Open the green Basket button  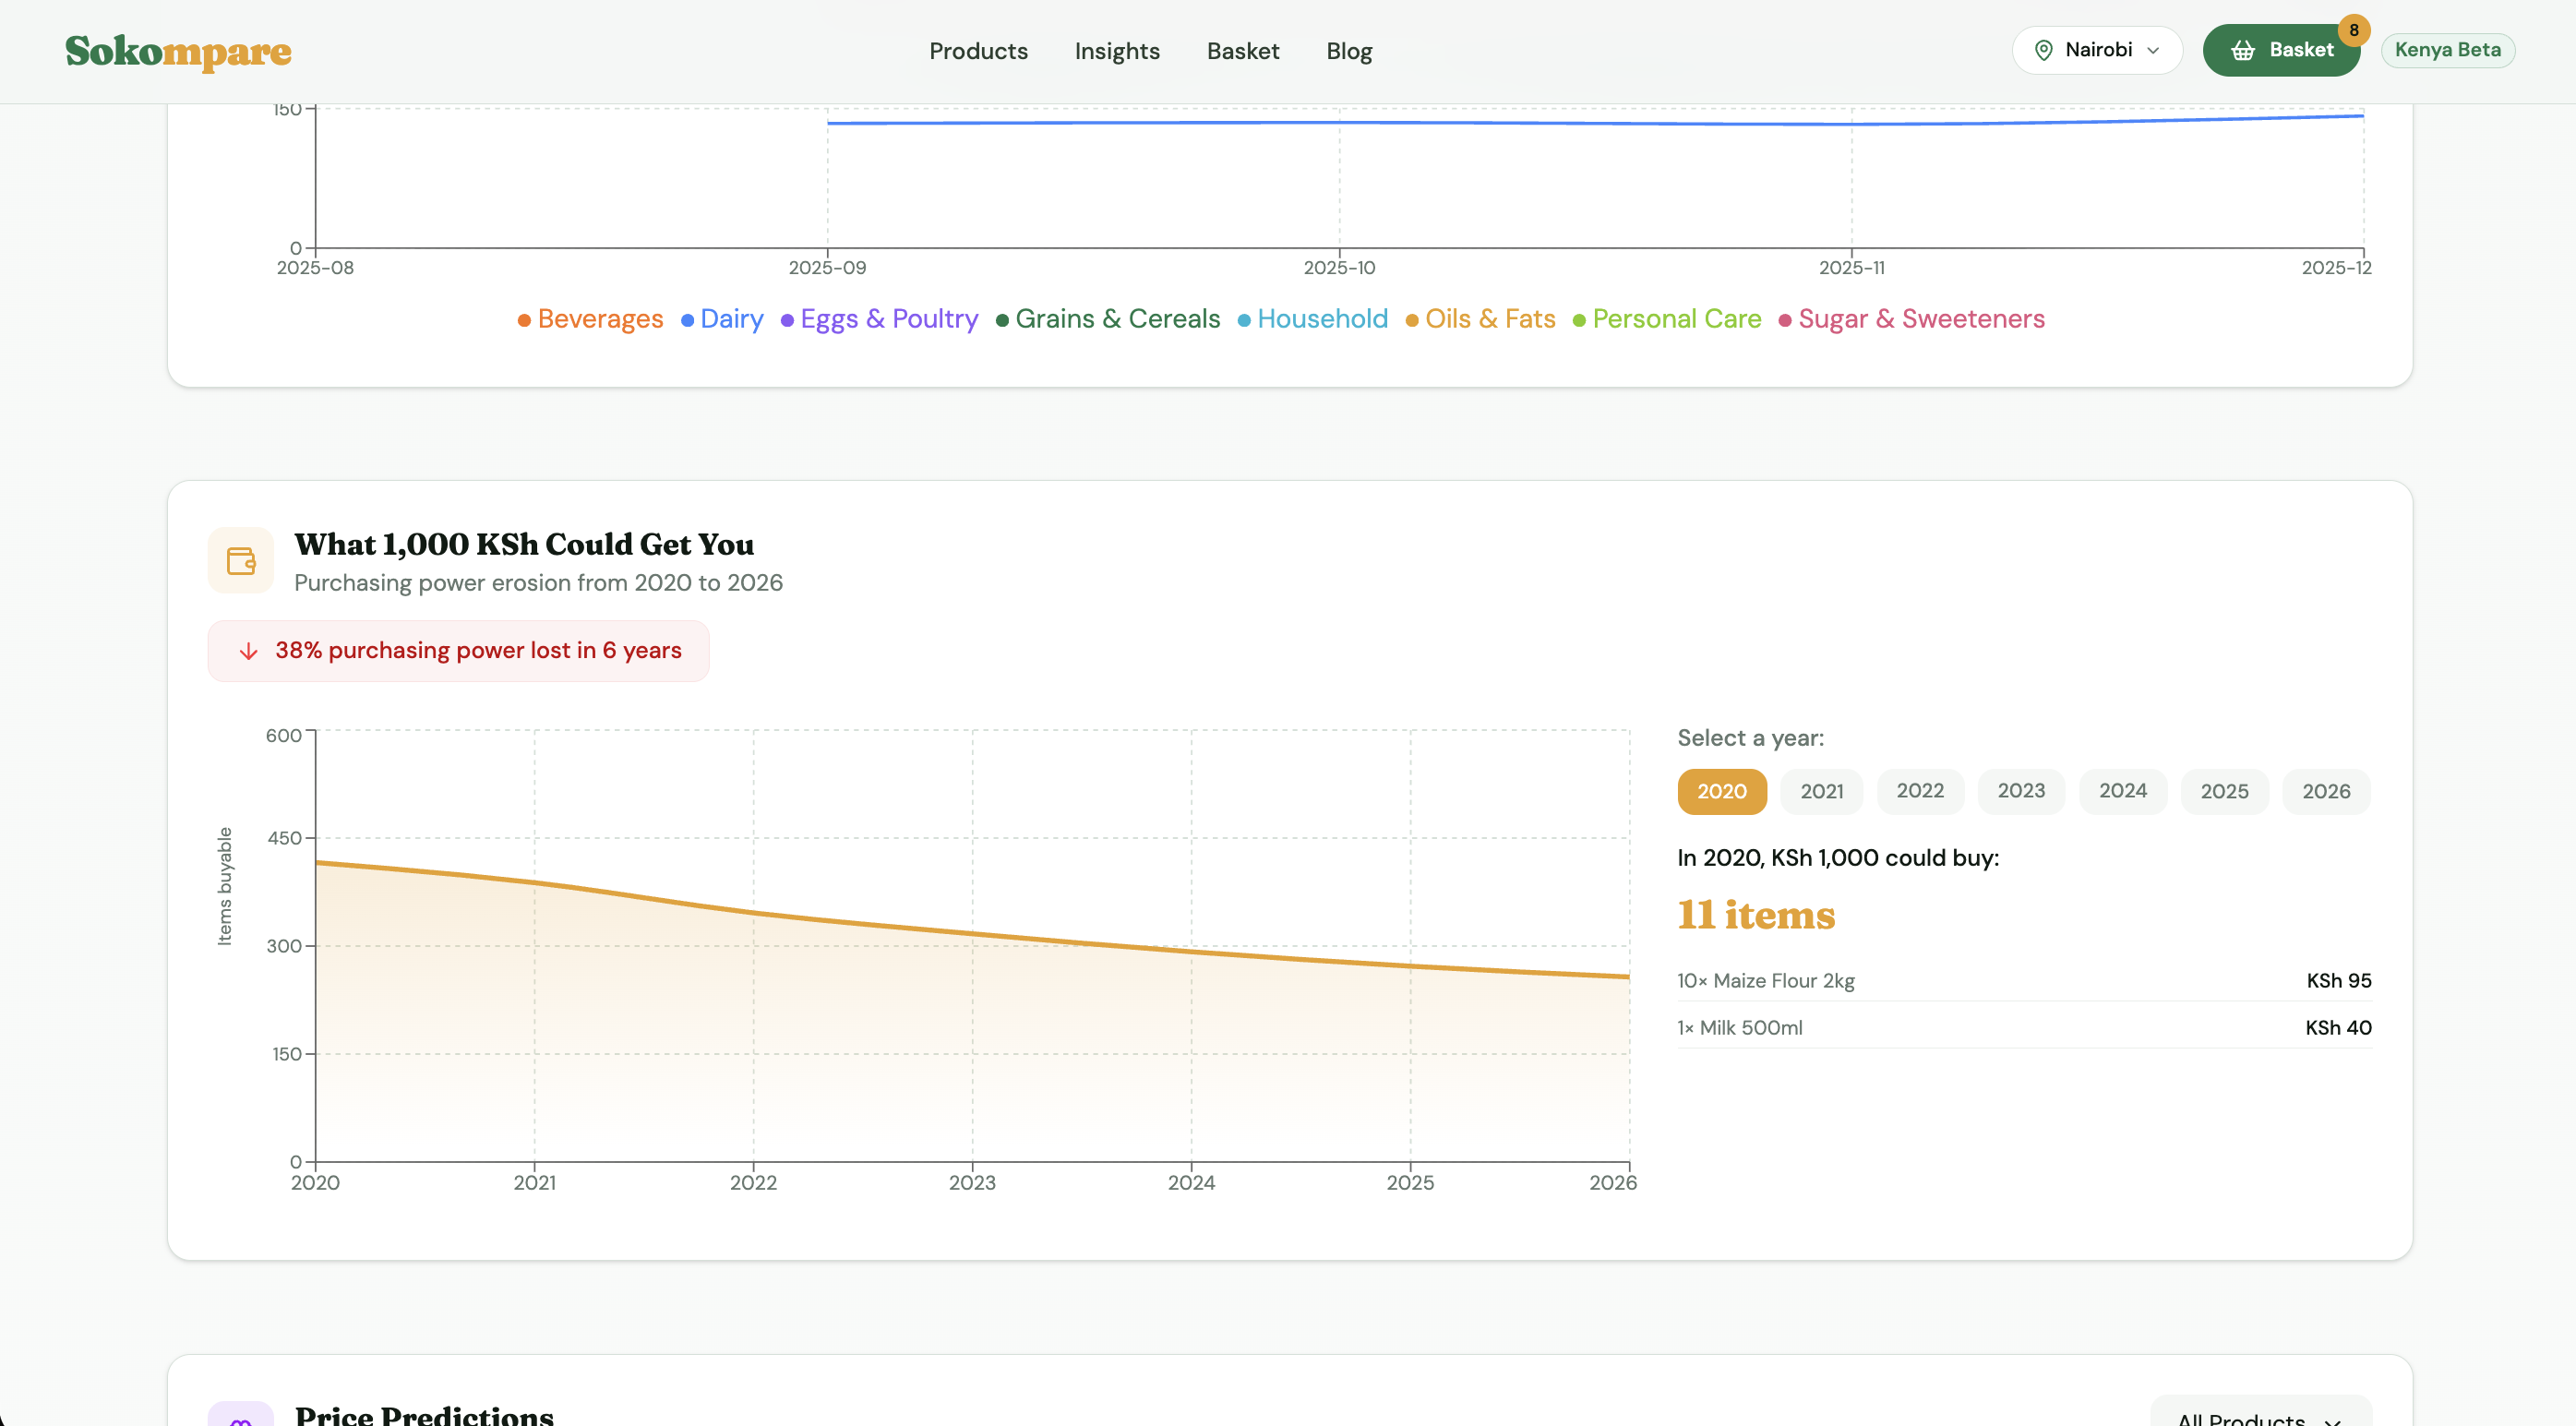click(x=2281, y=50)
